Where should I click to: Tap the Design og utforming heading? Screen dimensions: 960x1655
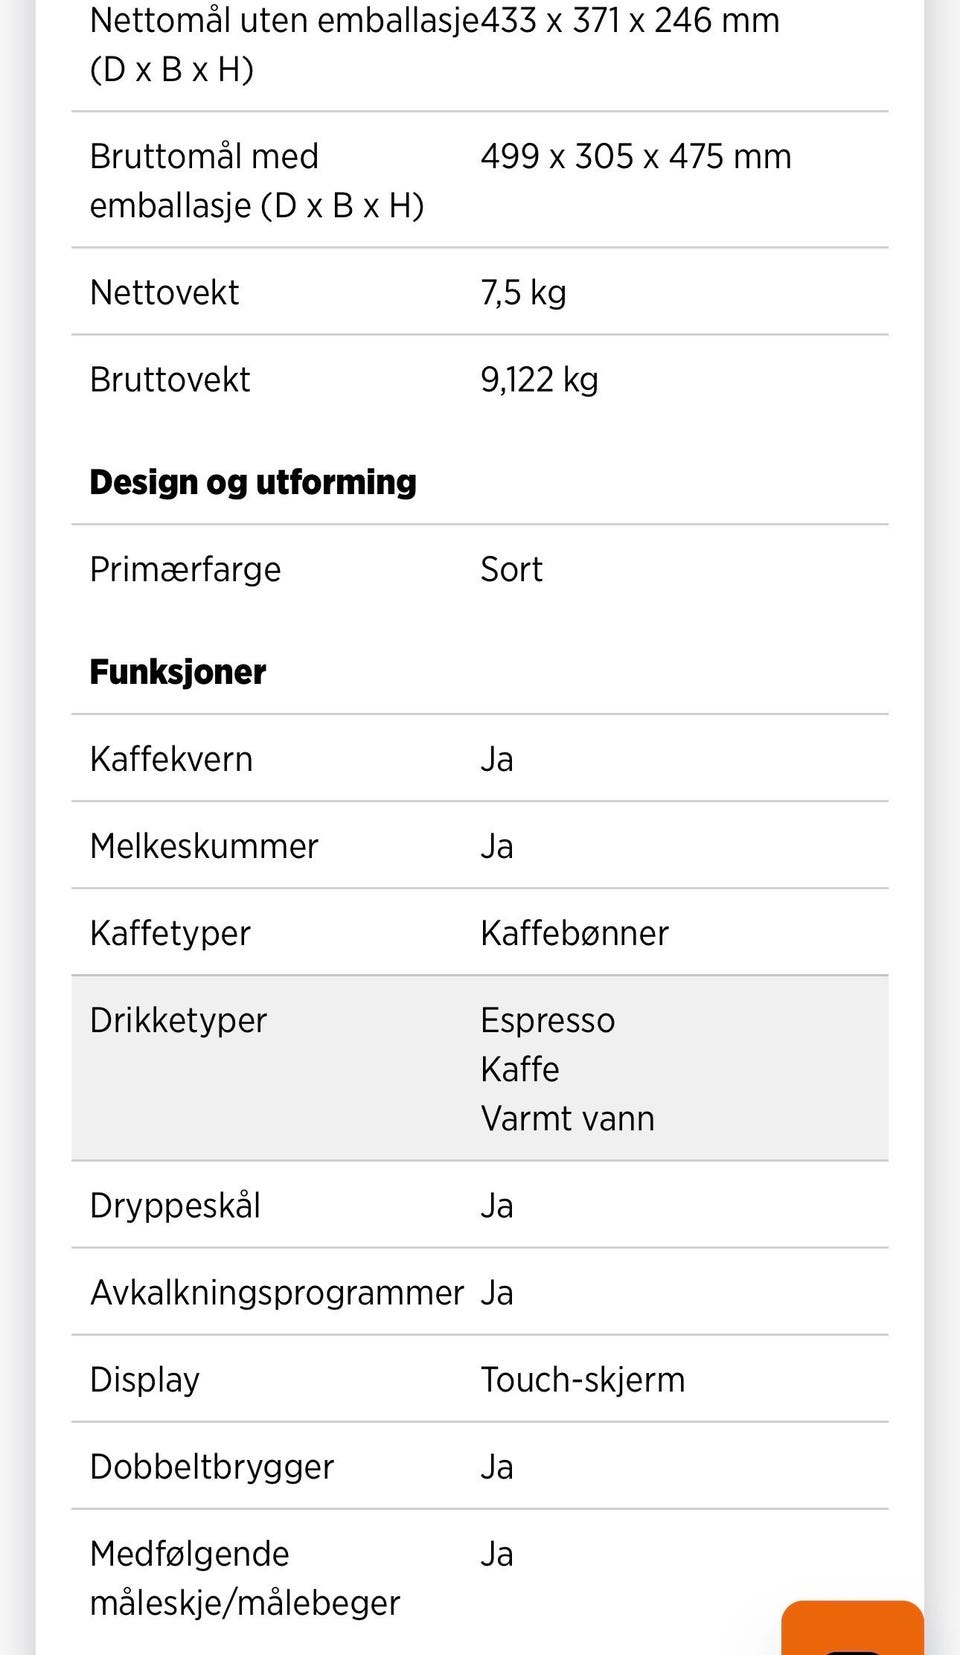[253, 482]
